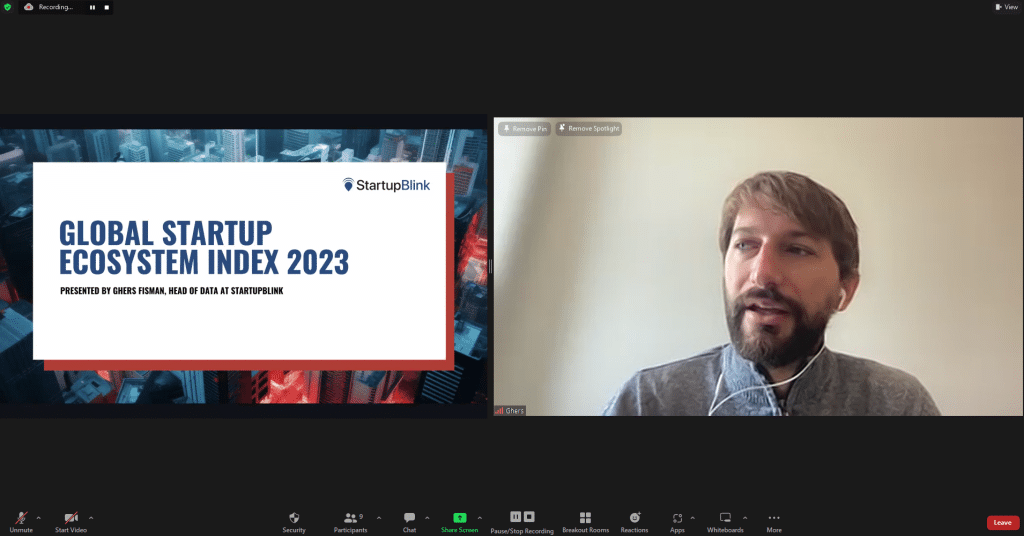This screenshot has height=536, width=1024.
Task: Open the Chat panel
Action: (409, 522)
